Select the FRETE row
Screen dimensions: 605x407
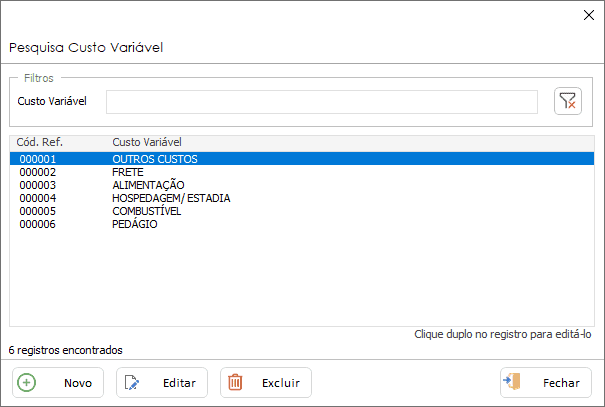(302, 172)
